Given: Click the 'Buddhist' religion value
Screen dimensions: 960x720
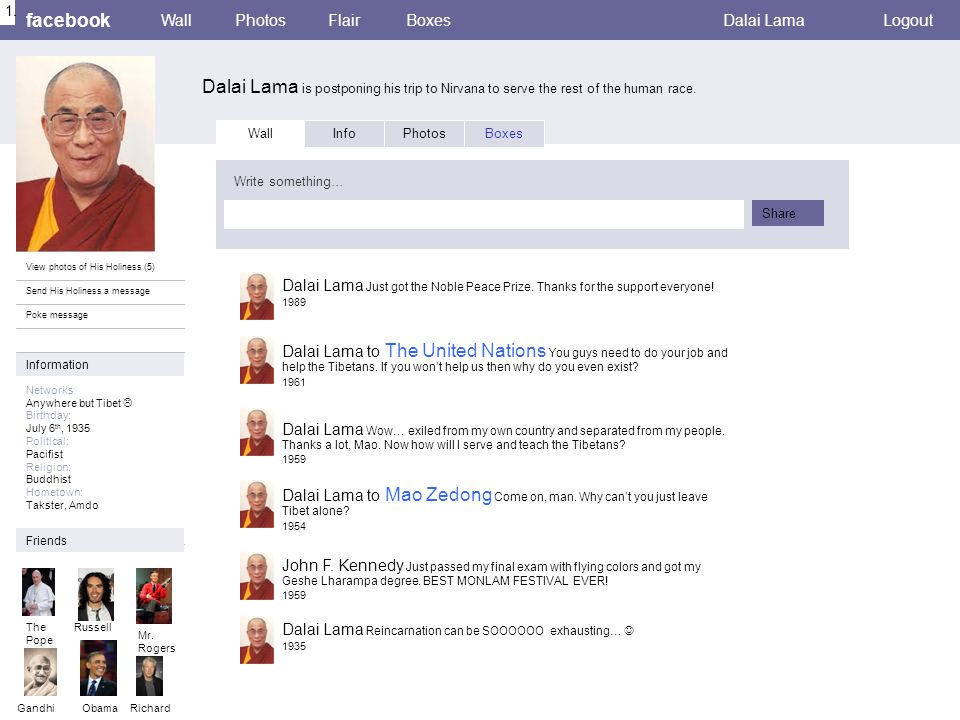Looking at the screenshot, I should click(48, 479).
